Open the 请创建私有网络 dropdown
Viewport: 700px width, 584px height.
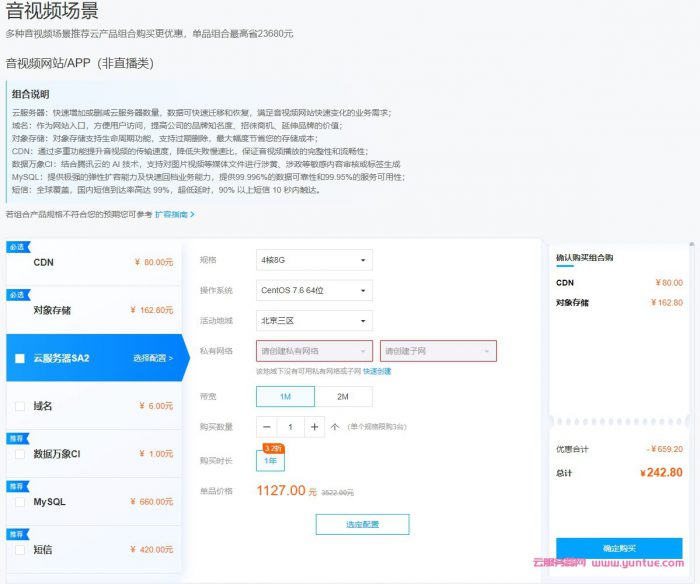coord(314,351)
